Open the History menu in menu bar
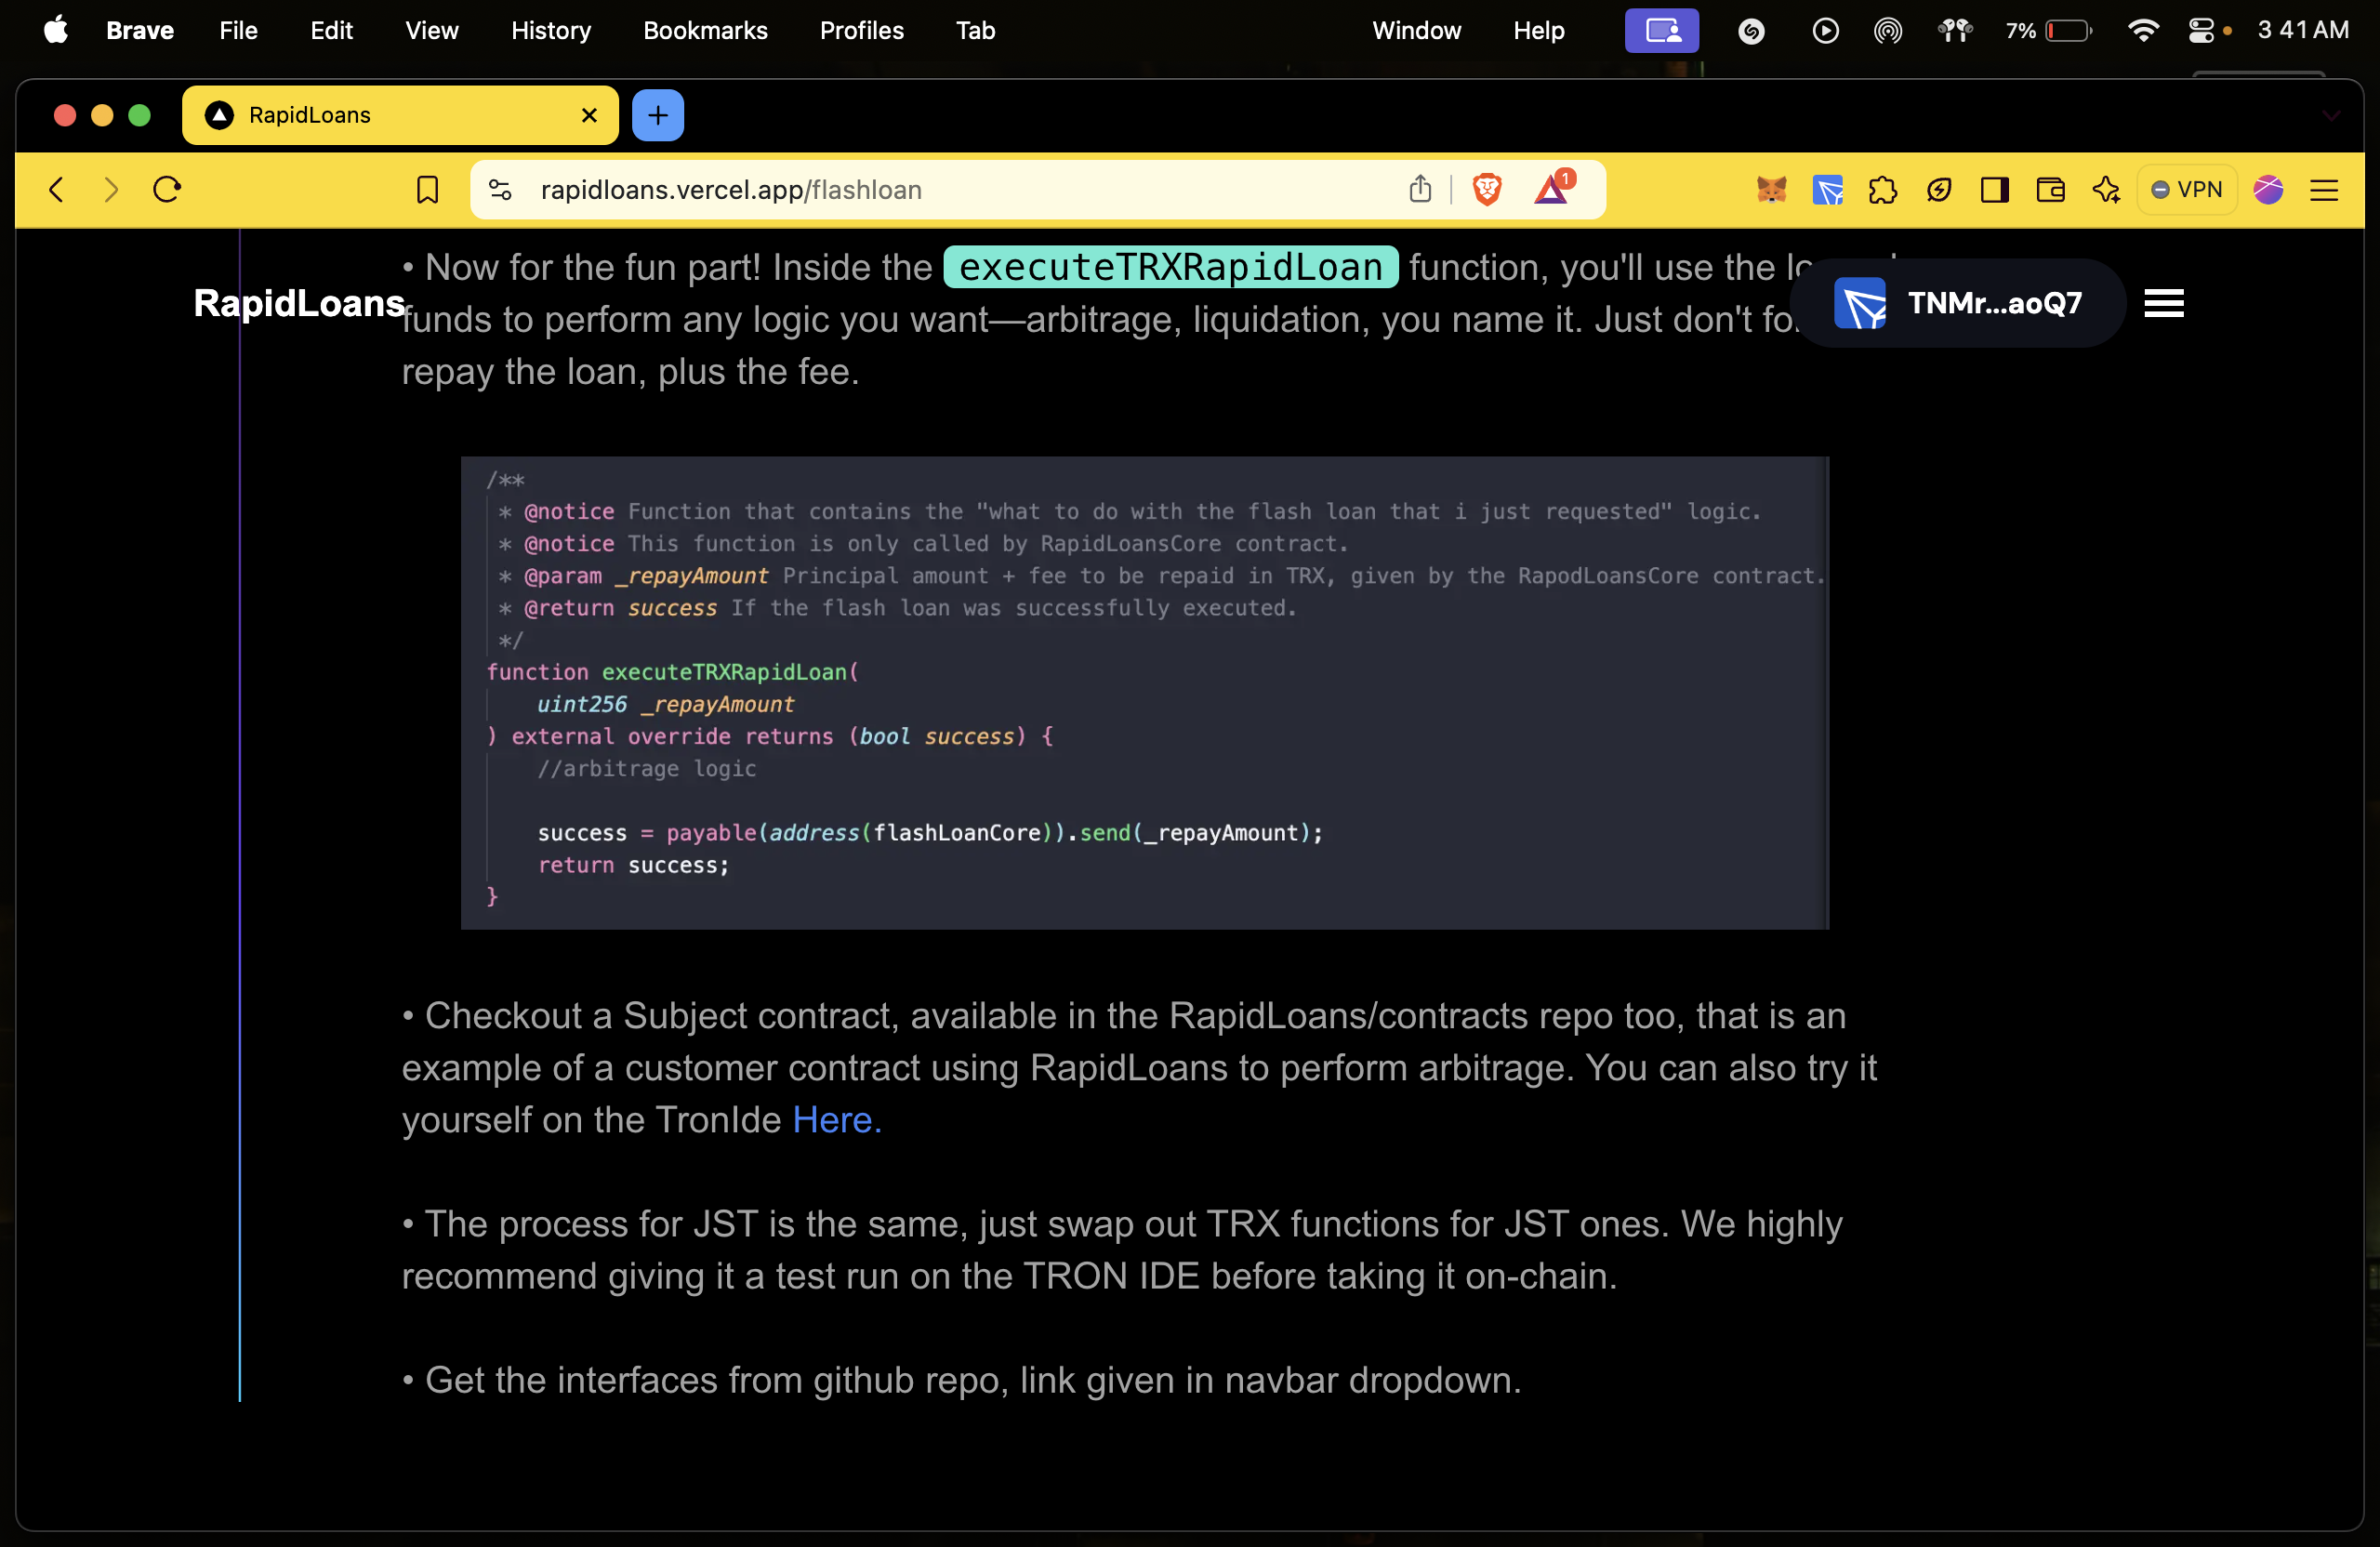This screenshot has height=1547, width=2380. coord(550,31)
